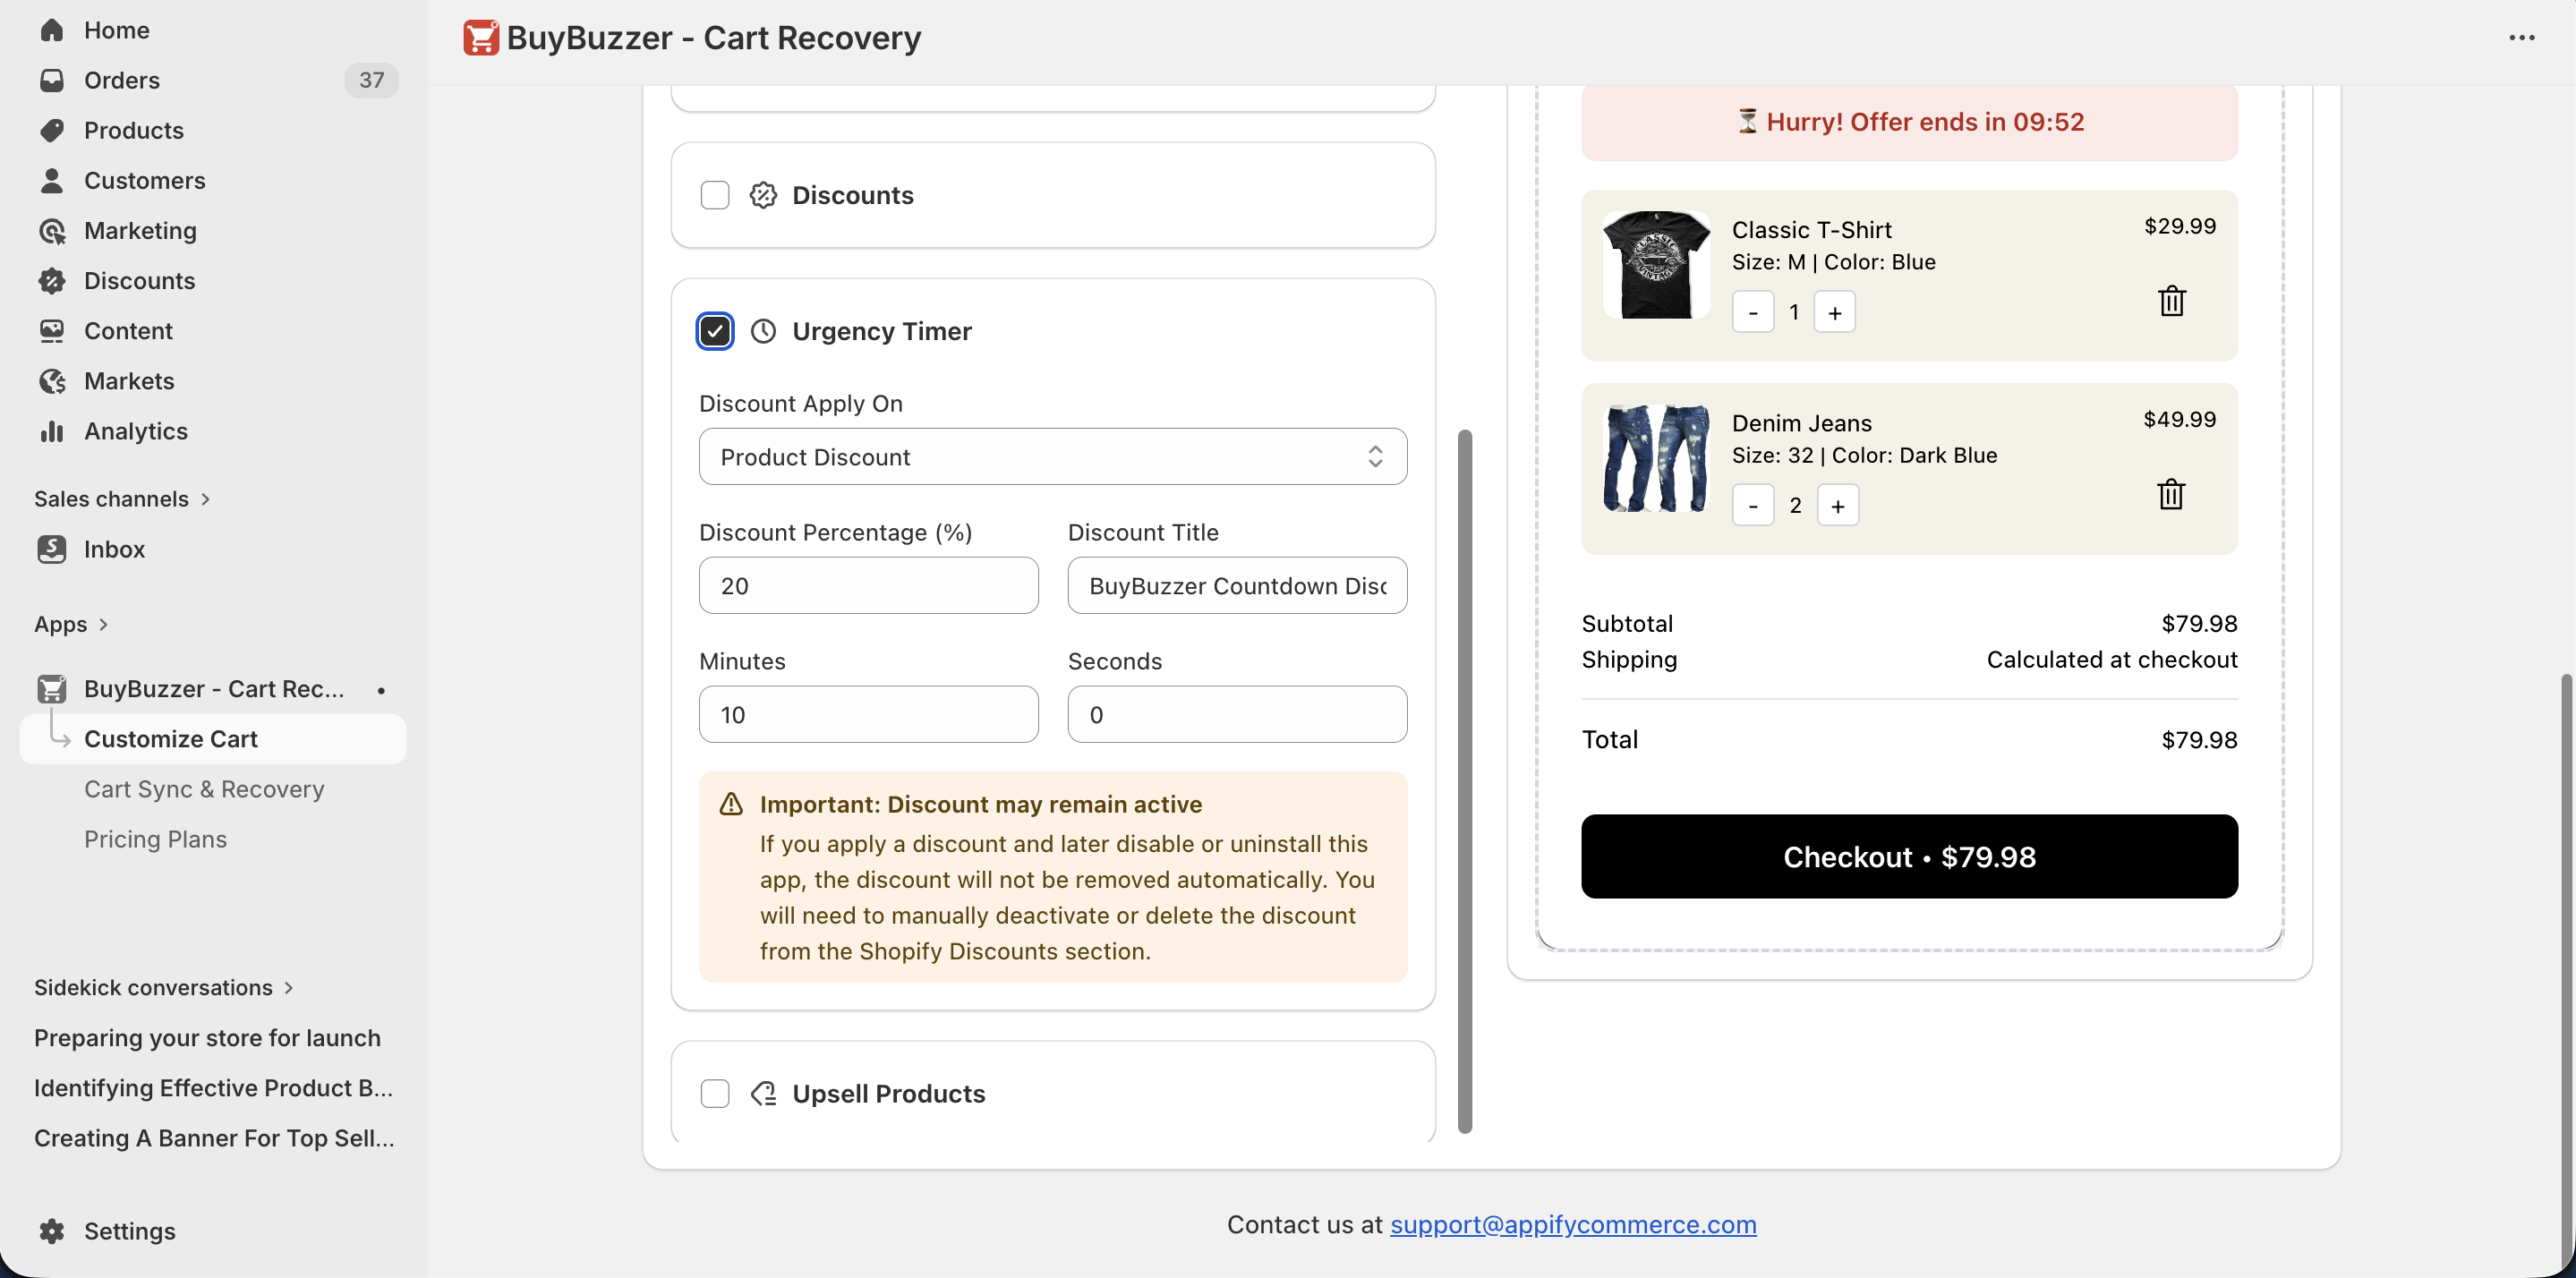The image size is (2576, 1278).
Task: Remove Denim Jeans using trash icon
Action: [2170, 494]
